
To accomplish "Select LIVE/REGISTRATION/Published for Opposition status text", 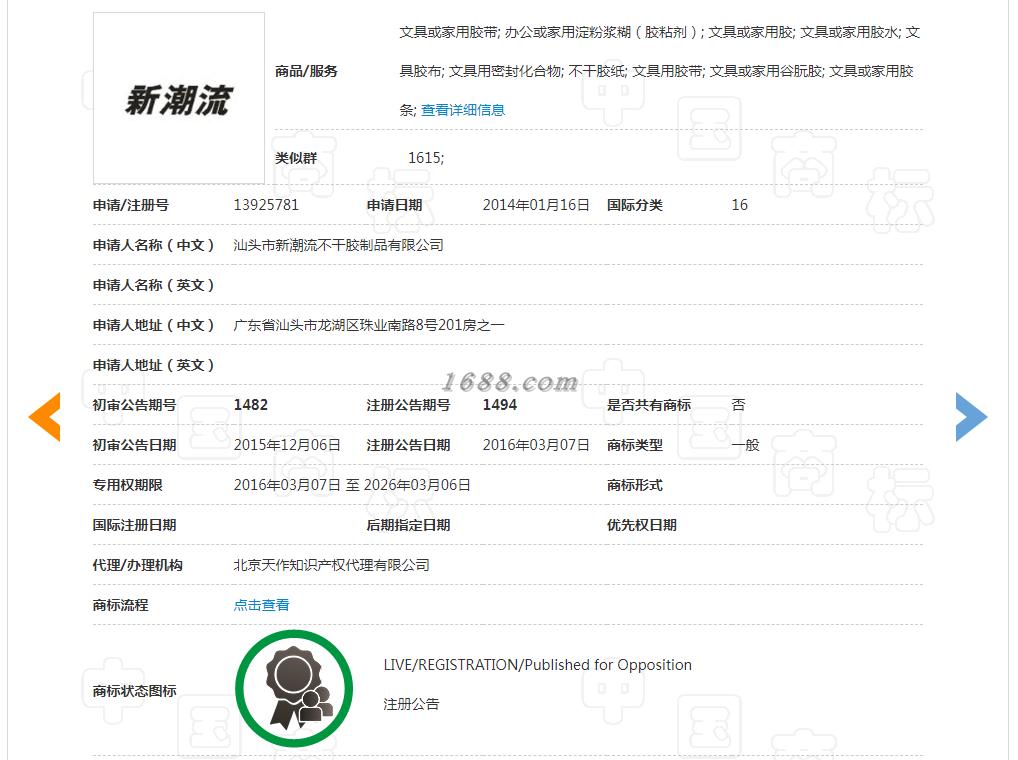I will pos(538,665).
